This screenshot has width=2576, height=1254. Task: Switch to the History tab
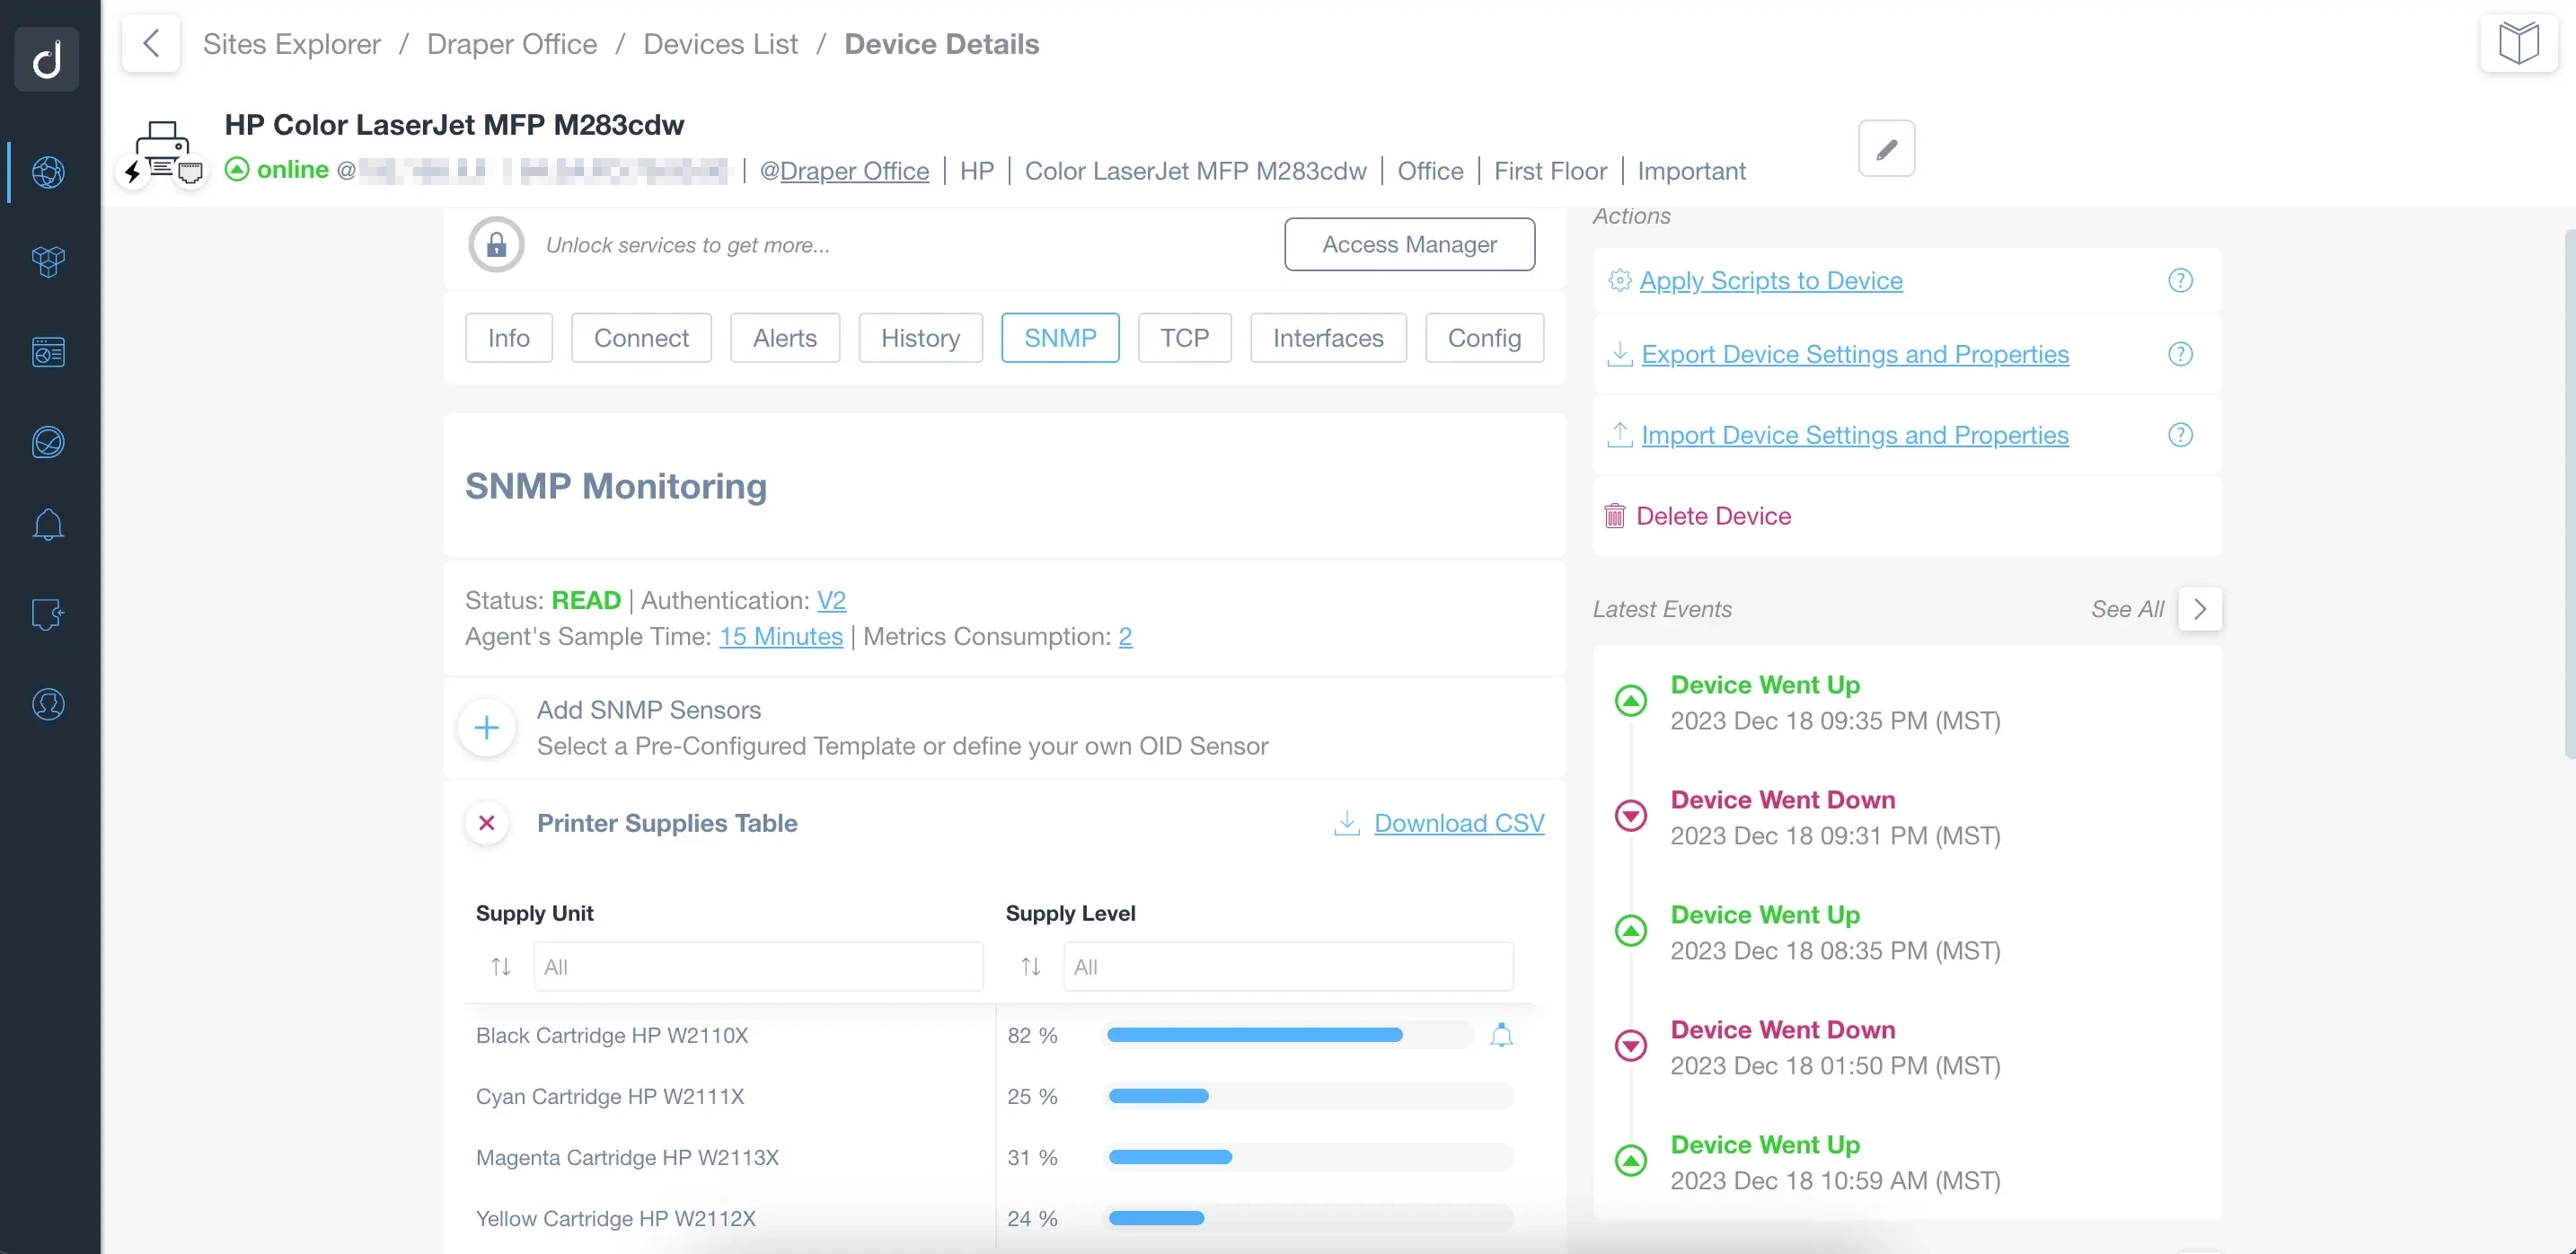coord(920,338)
